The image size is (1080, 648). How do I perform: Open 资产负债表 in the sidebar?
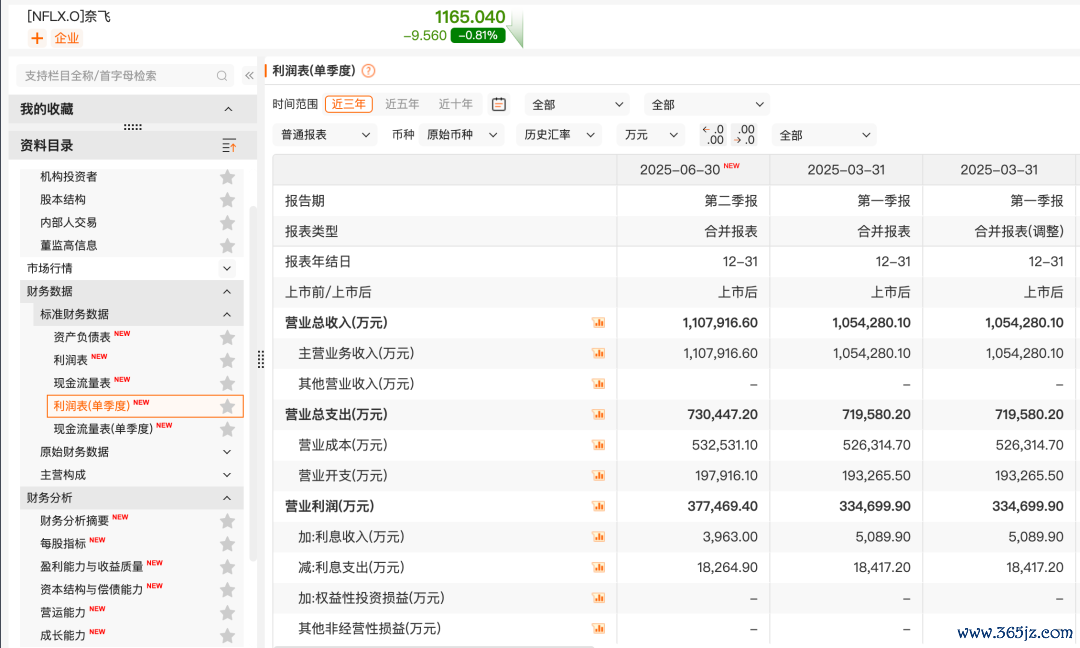click(82, 337)
